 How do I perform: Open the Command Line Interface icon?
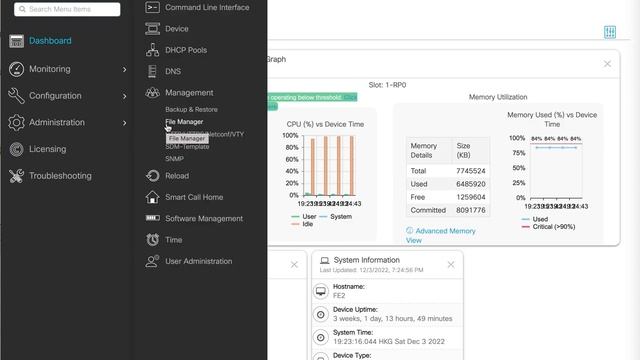[x=153, y=7]
